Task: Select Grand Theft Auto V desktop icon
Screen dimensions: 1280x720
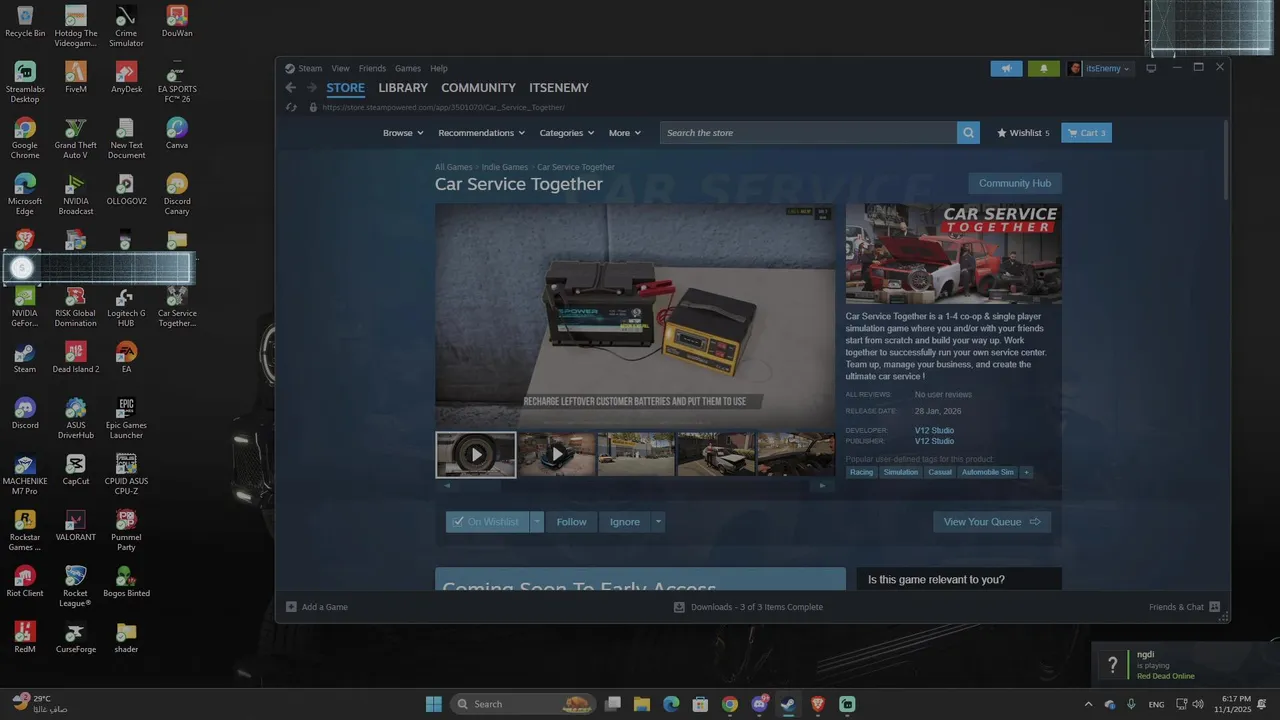Action: pyautogui.click(x=76, y=138)
